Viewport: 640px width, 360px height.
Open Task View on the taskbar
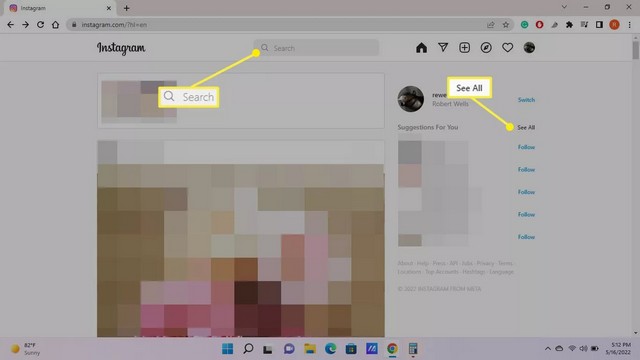coord(268,349)
